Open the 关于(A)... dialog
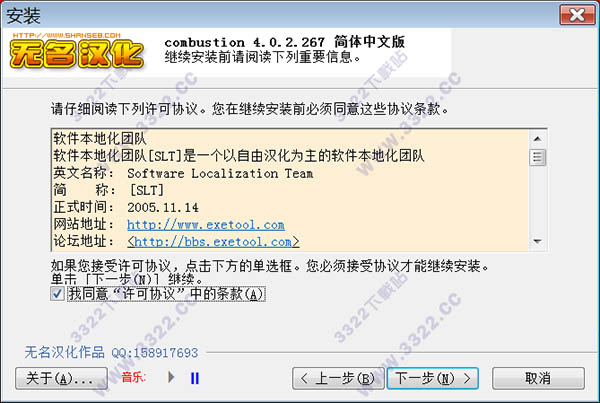Screen dimensions: 600x403 [x=61, y=379]
